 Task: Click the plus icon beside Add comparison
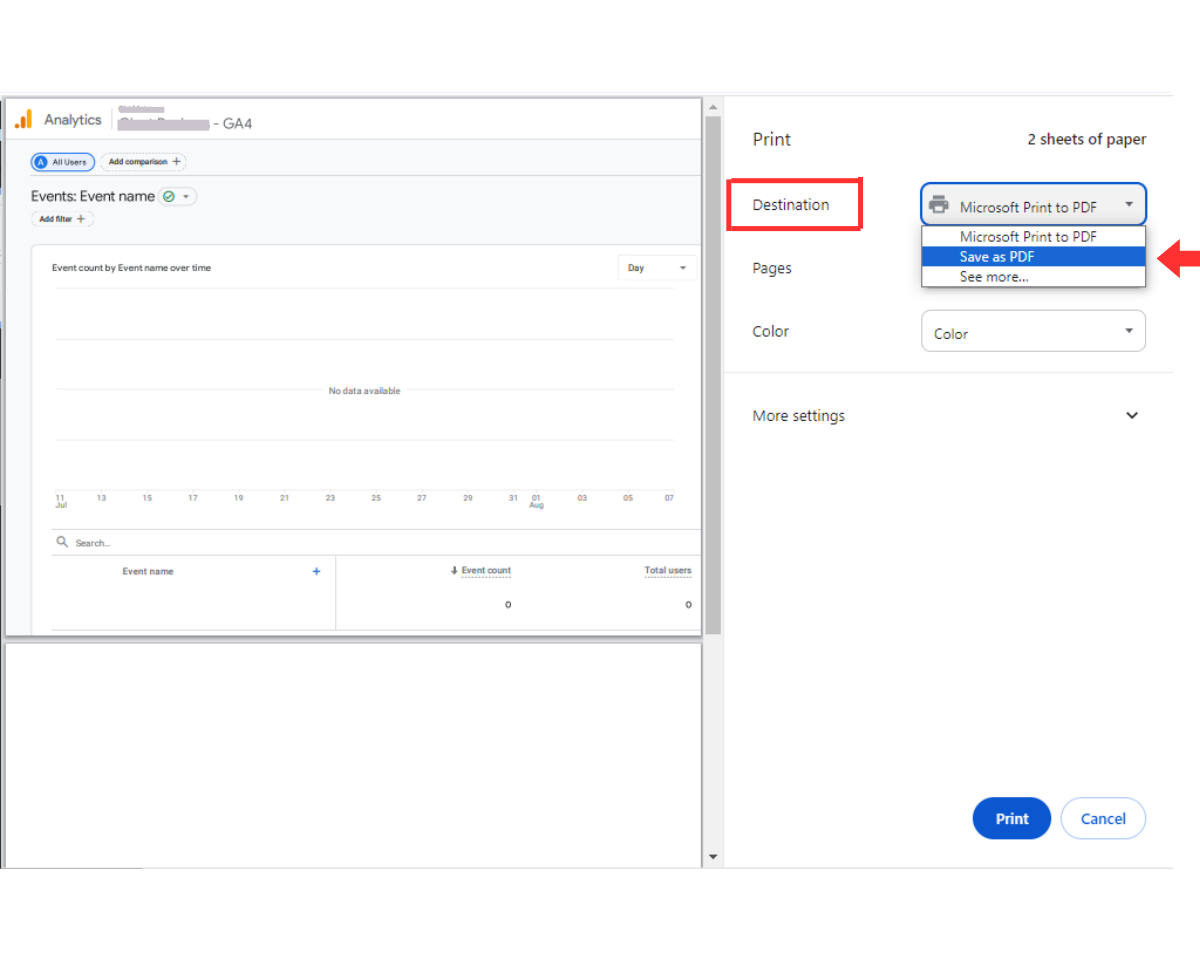click(177, 161)
